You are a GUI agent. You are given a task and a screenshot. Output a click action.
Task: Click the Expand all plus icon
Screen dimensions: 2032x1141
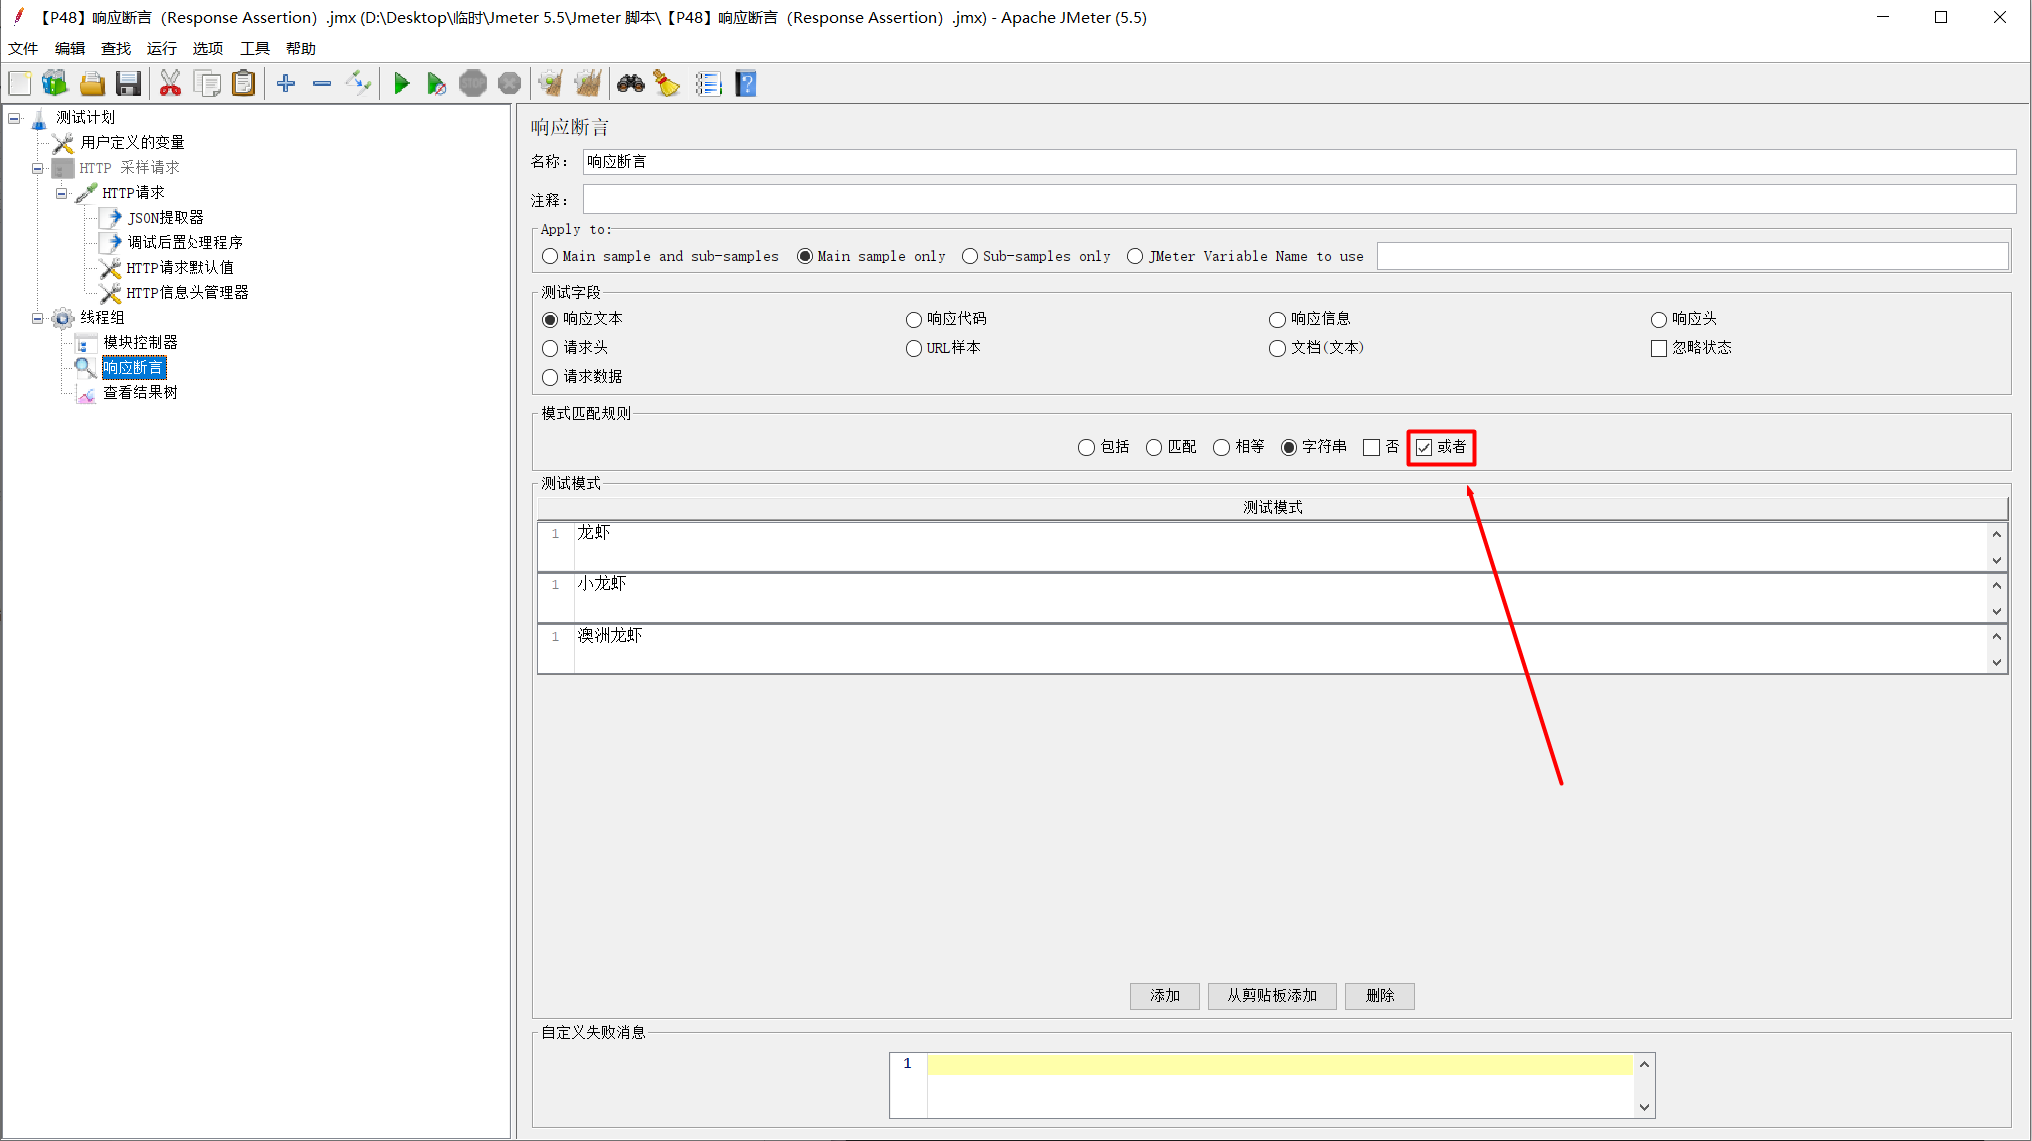coord(286,84)
